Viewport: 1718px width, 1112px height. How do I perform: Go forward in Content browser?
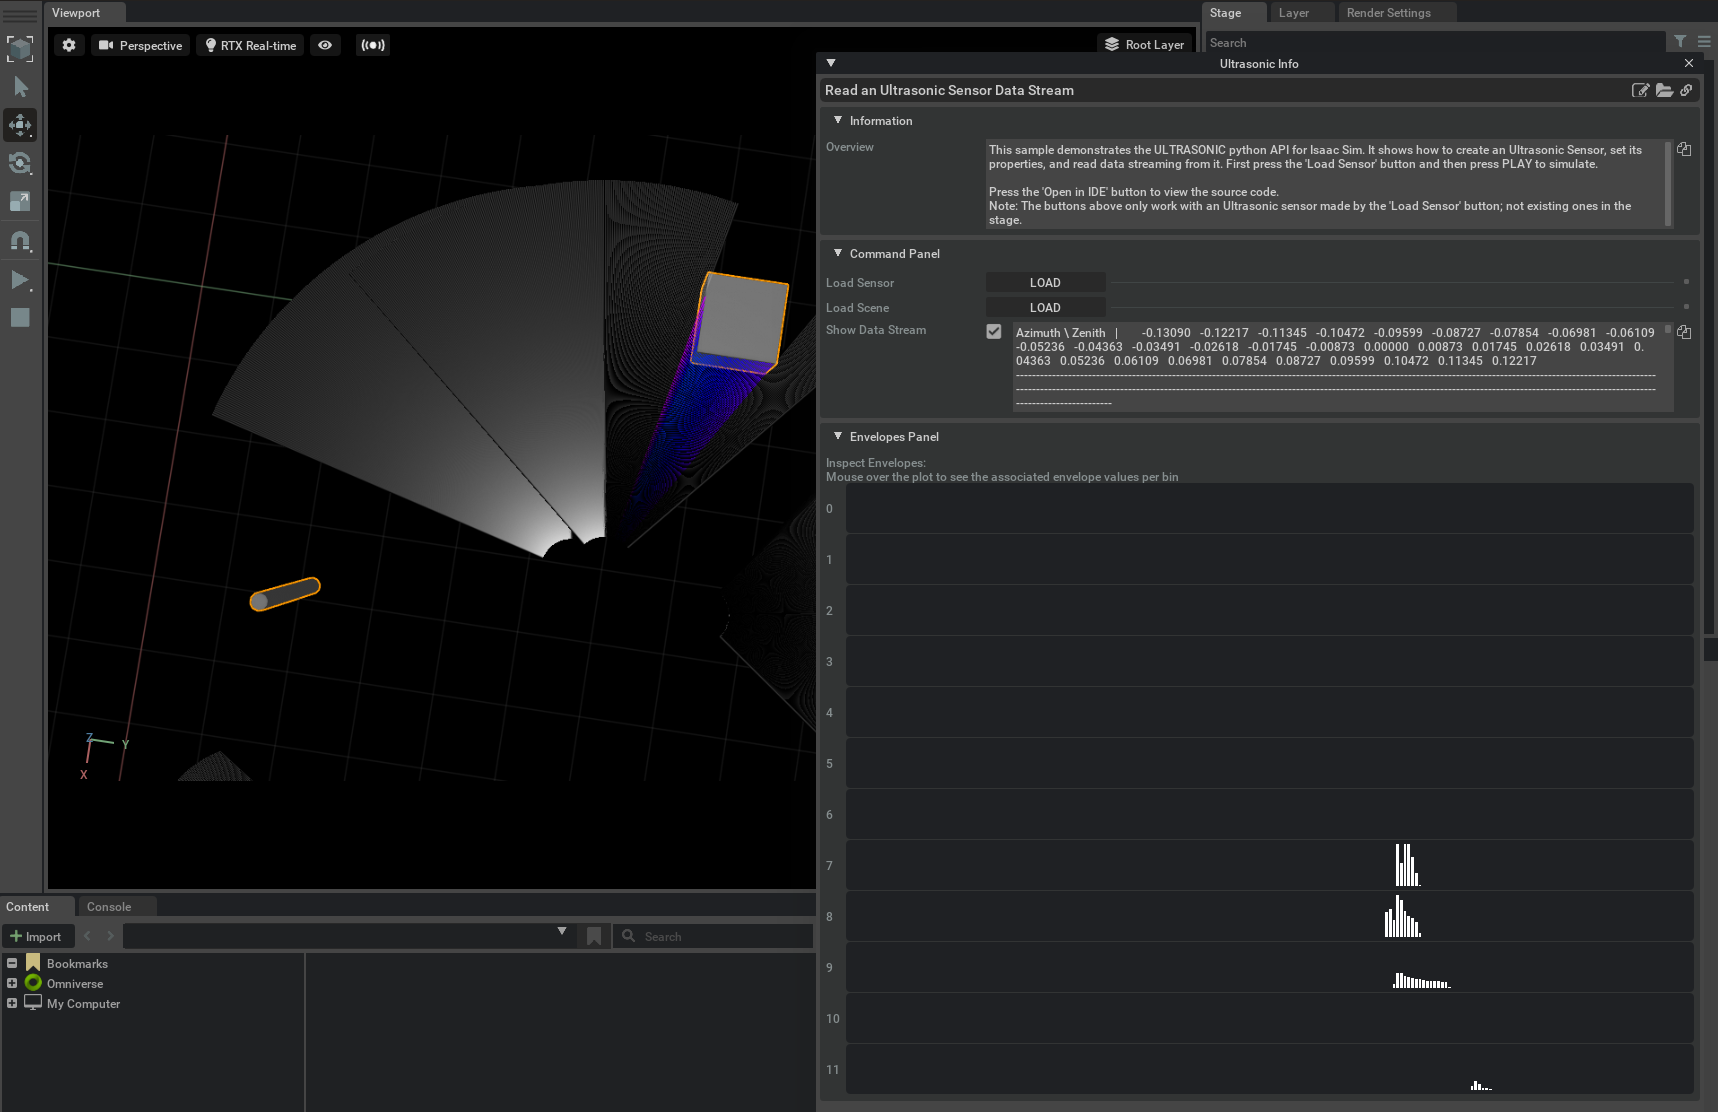tap(110, 936)
